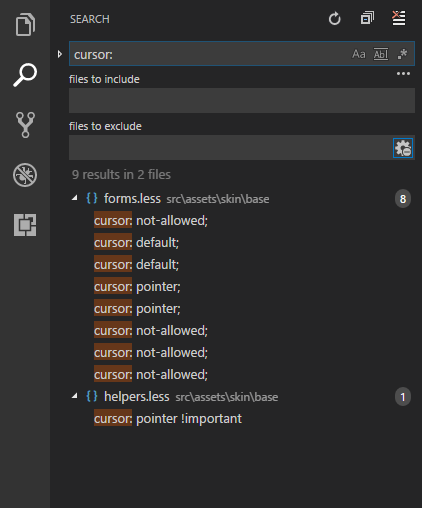Click the 'files to exclude' label
The height and width of the screenshot is (508, 422).
pyautogui.click(x=105, y=126)
